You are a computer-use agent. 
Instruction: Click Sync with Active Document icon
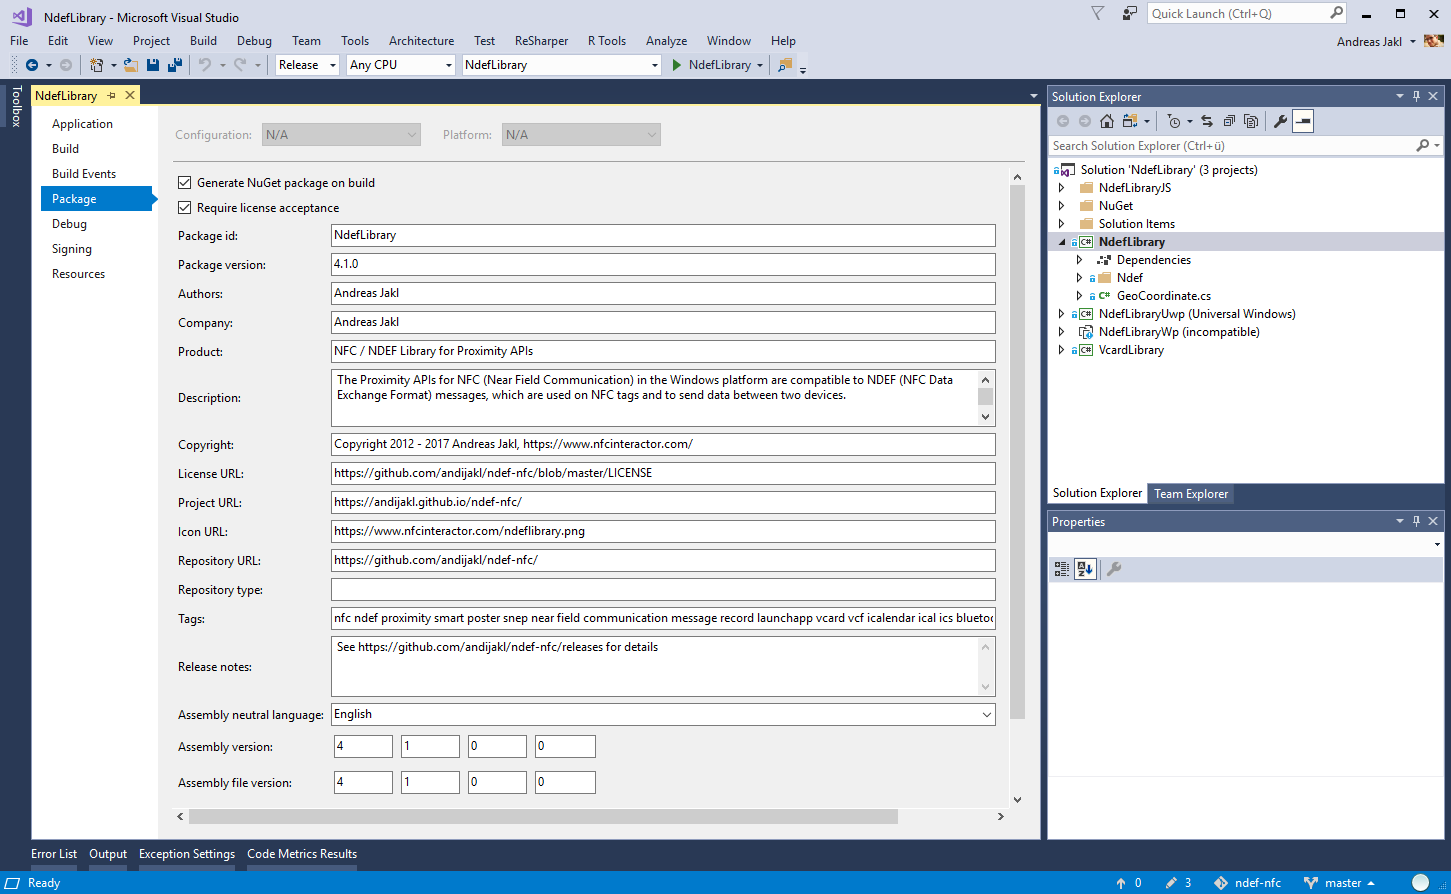1207,121
